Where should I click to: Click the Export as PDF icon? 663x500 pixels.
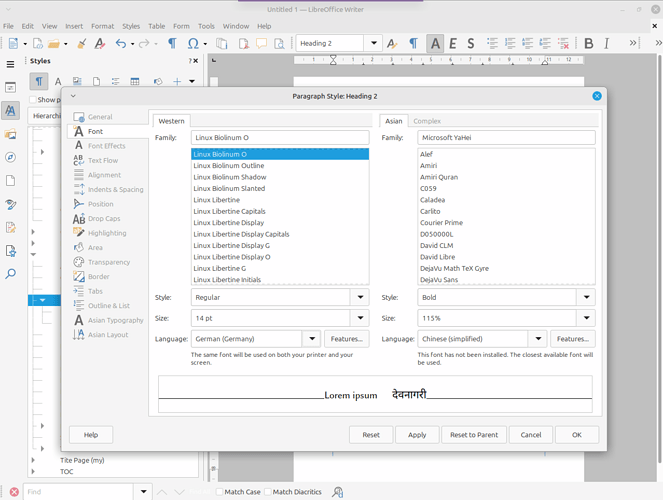pyautogui.click(x=244, y=44)
